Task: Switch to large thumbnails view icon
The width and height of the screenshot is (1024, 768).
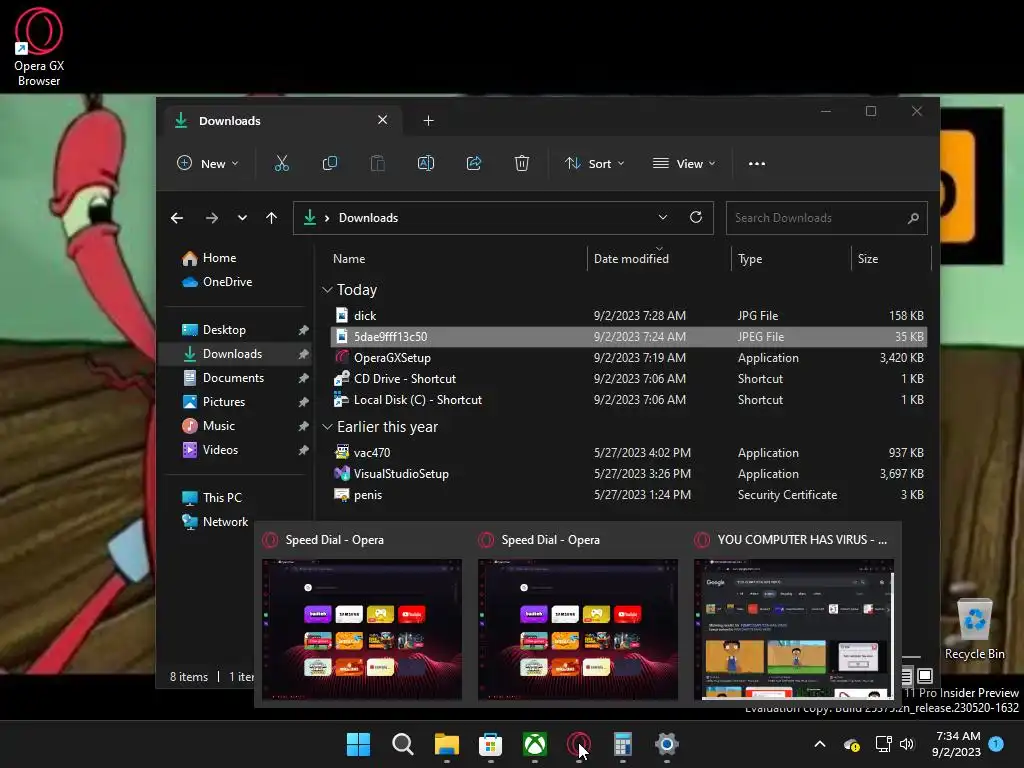Action: click(925, 675)
